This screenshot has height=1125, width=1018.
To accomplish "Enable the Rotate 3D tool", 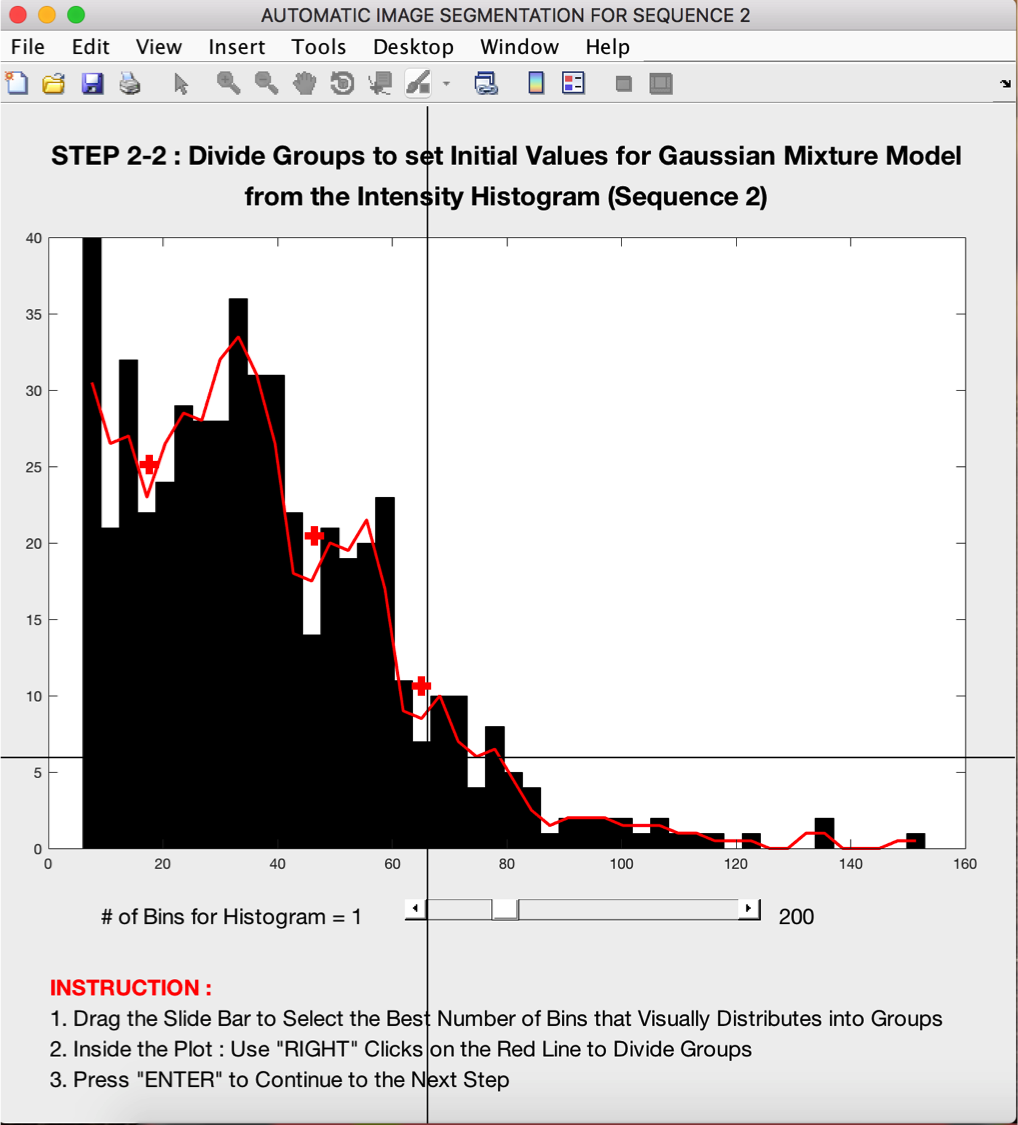I will (342, 84).
